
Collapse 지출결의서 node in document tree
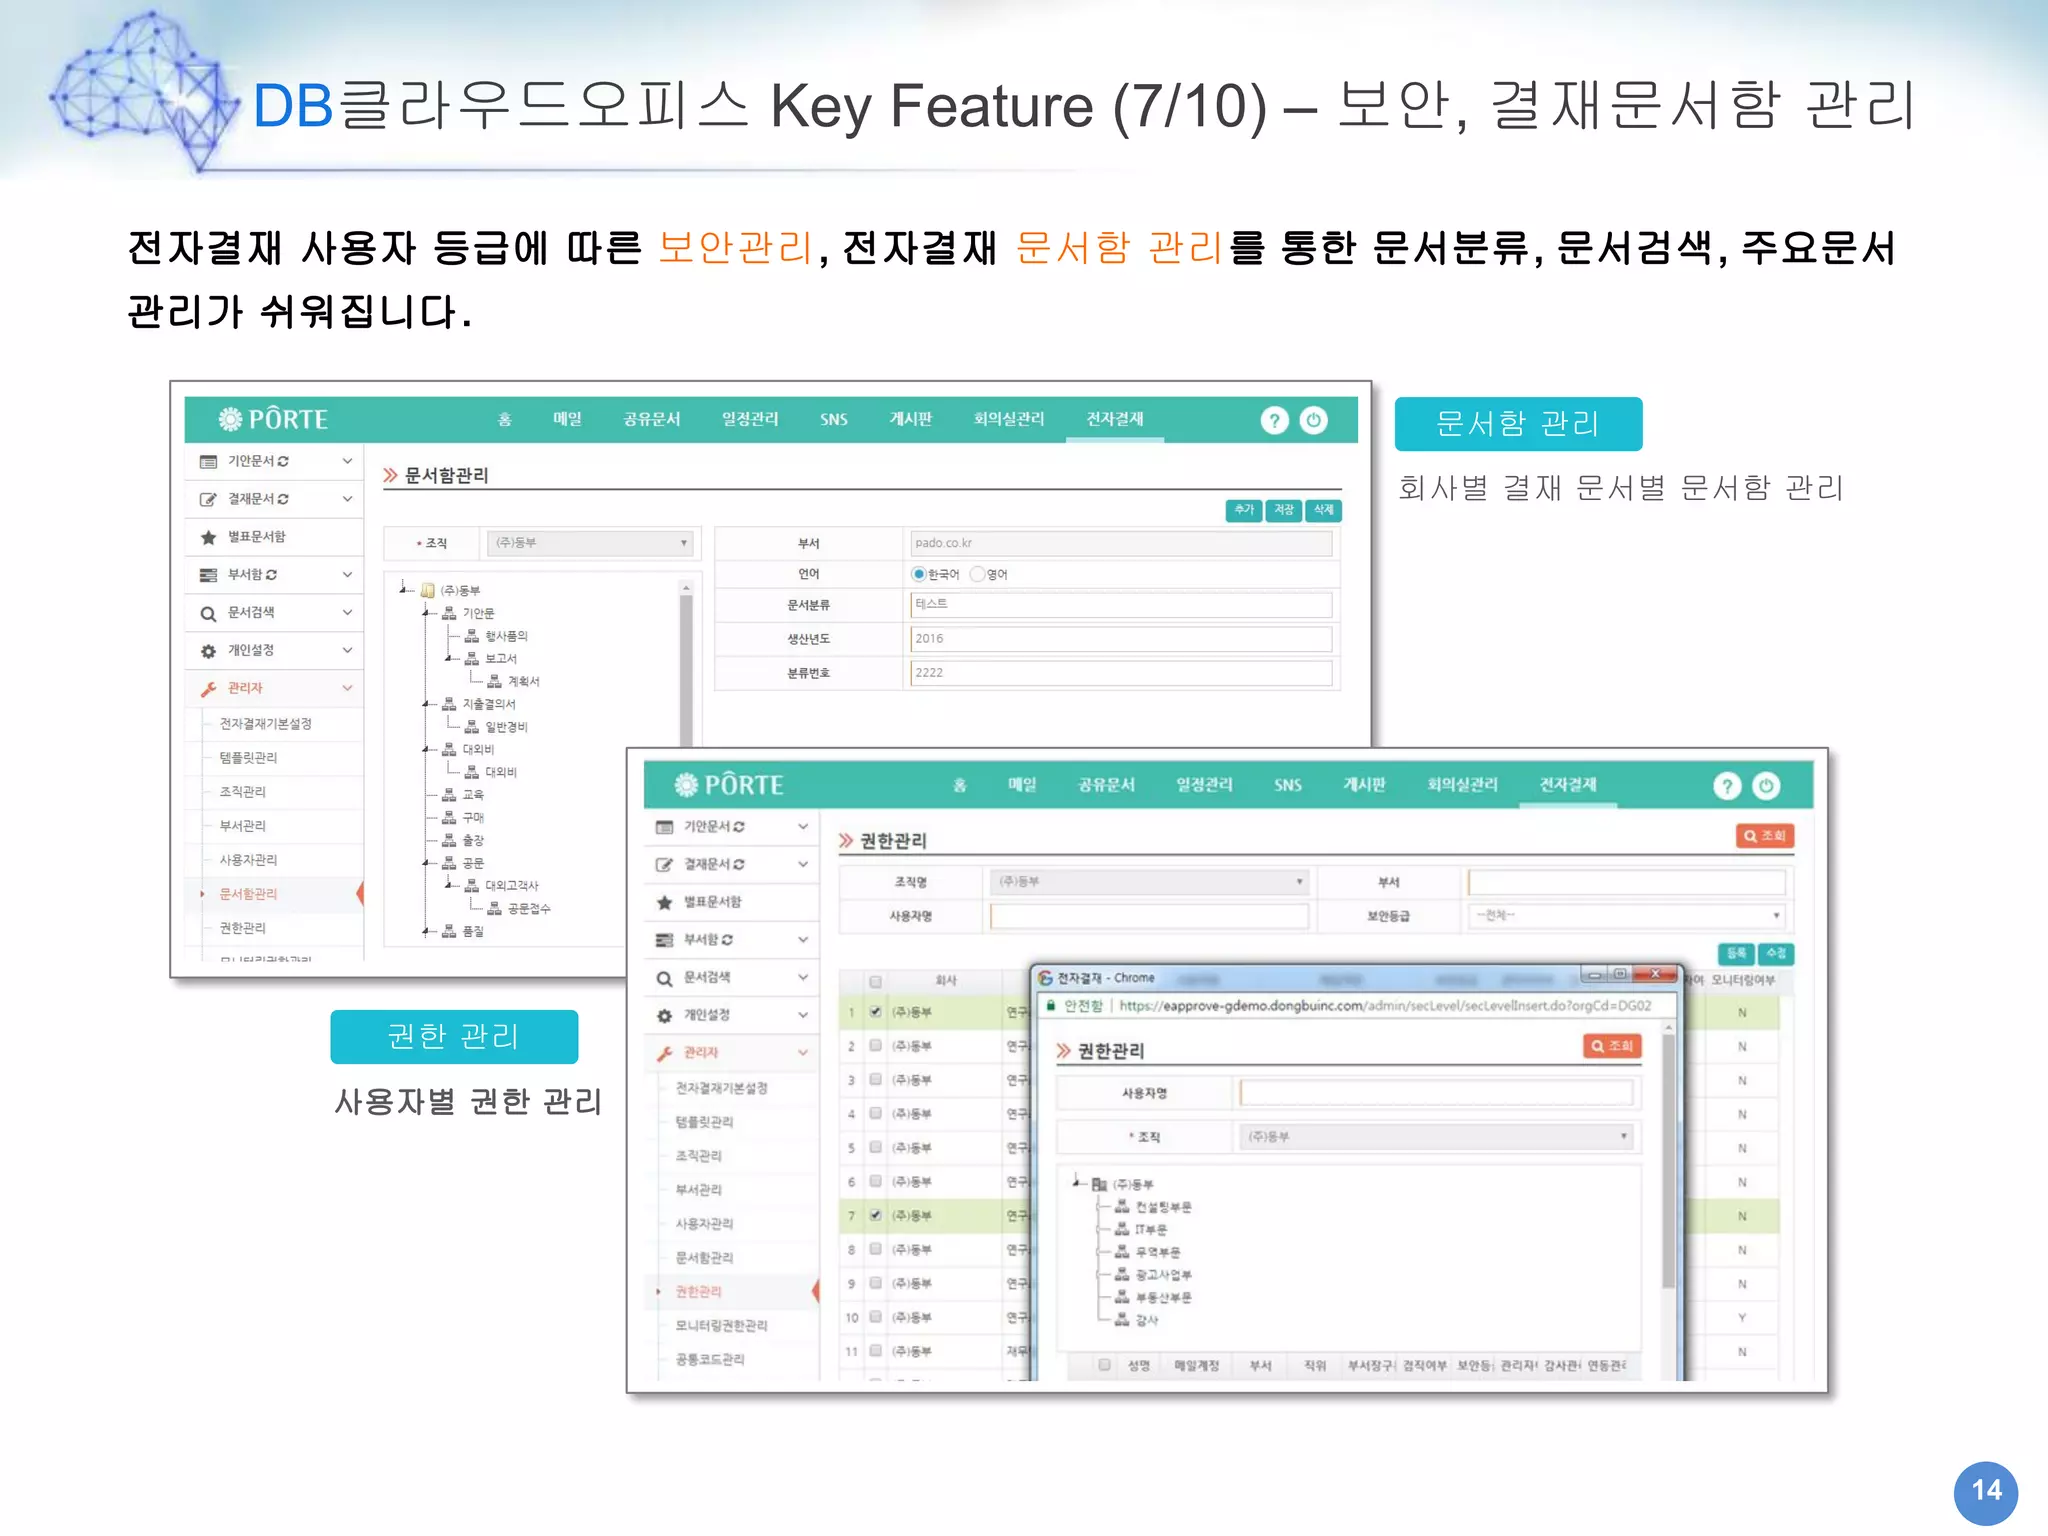tap(426, 704)
